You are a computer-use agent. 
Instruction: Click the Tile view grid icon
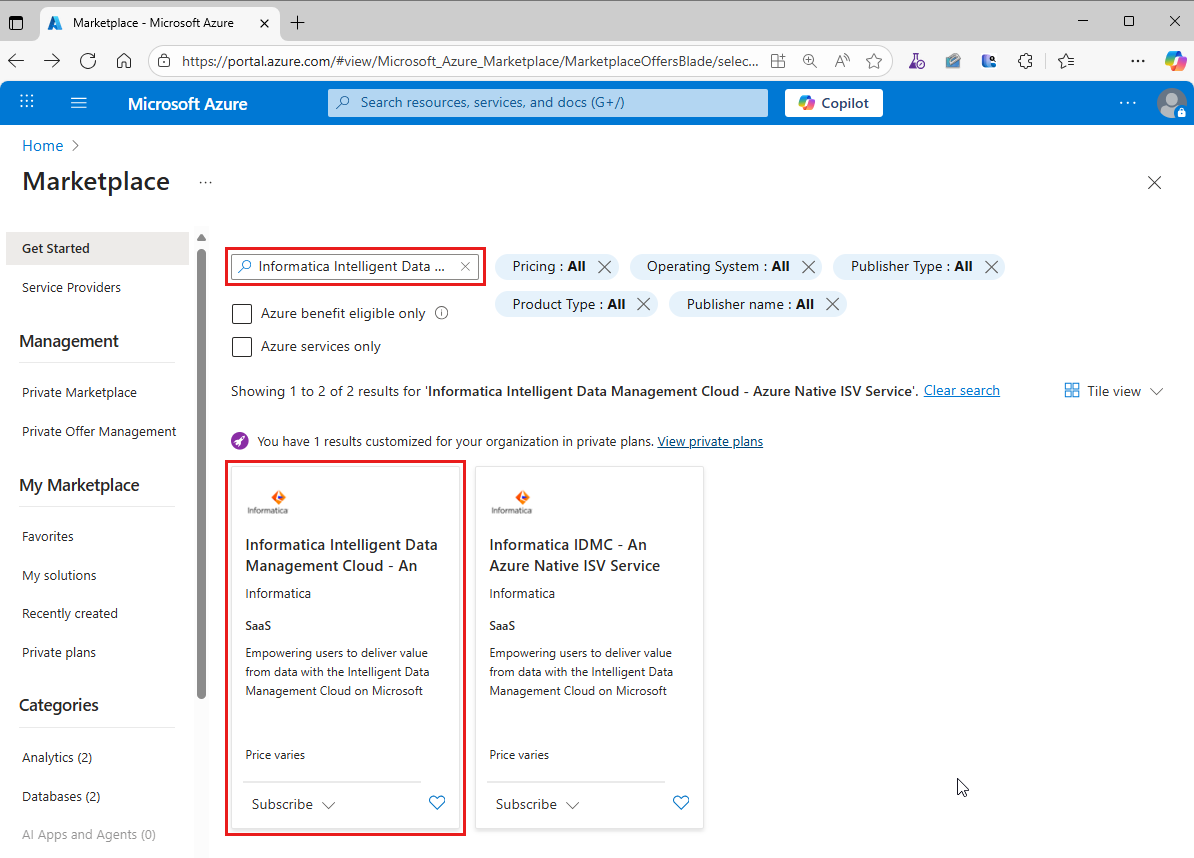pos(1072,390)
